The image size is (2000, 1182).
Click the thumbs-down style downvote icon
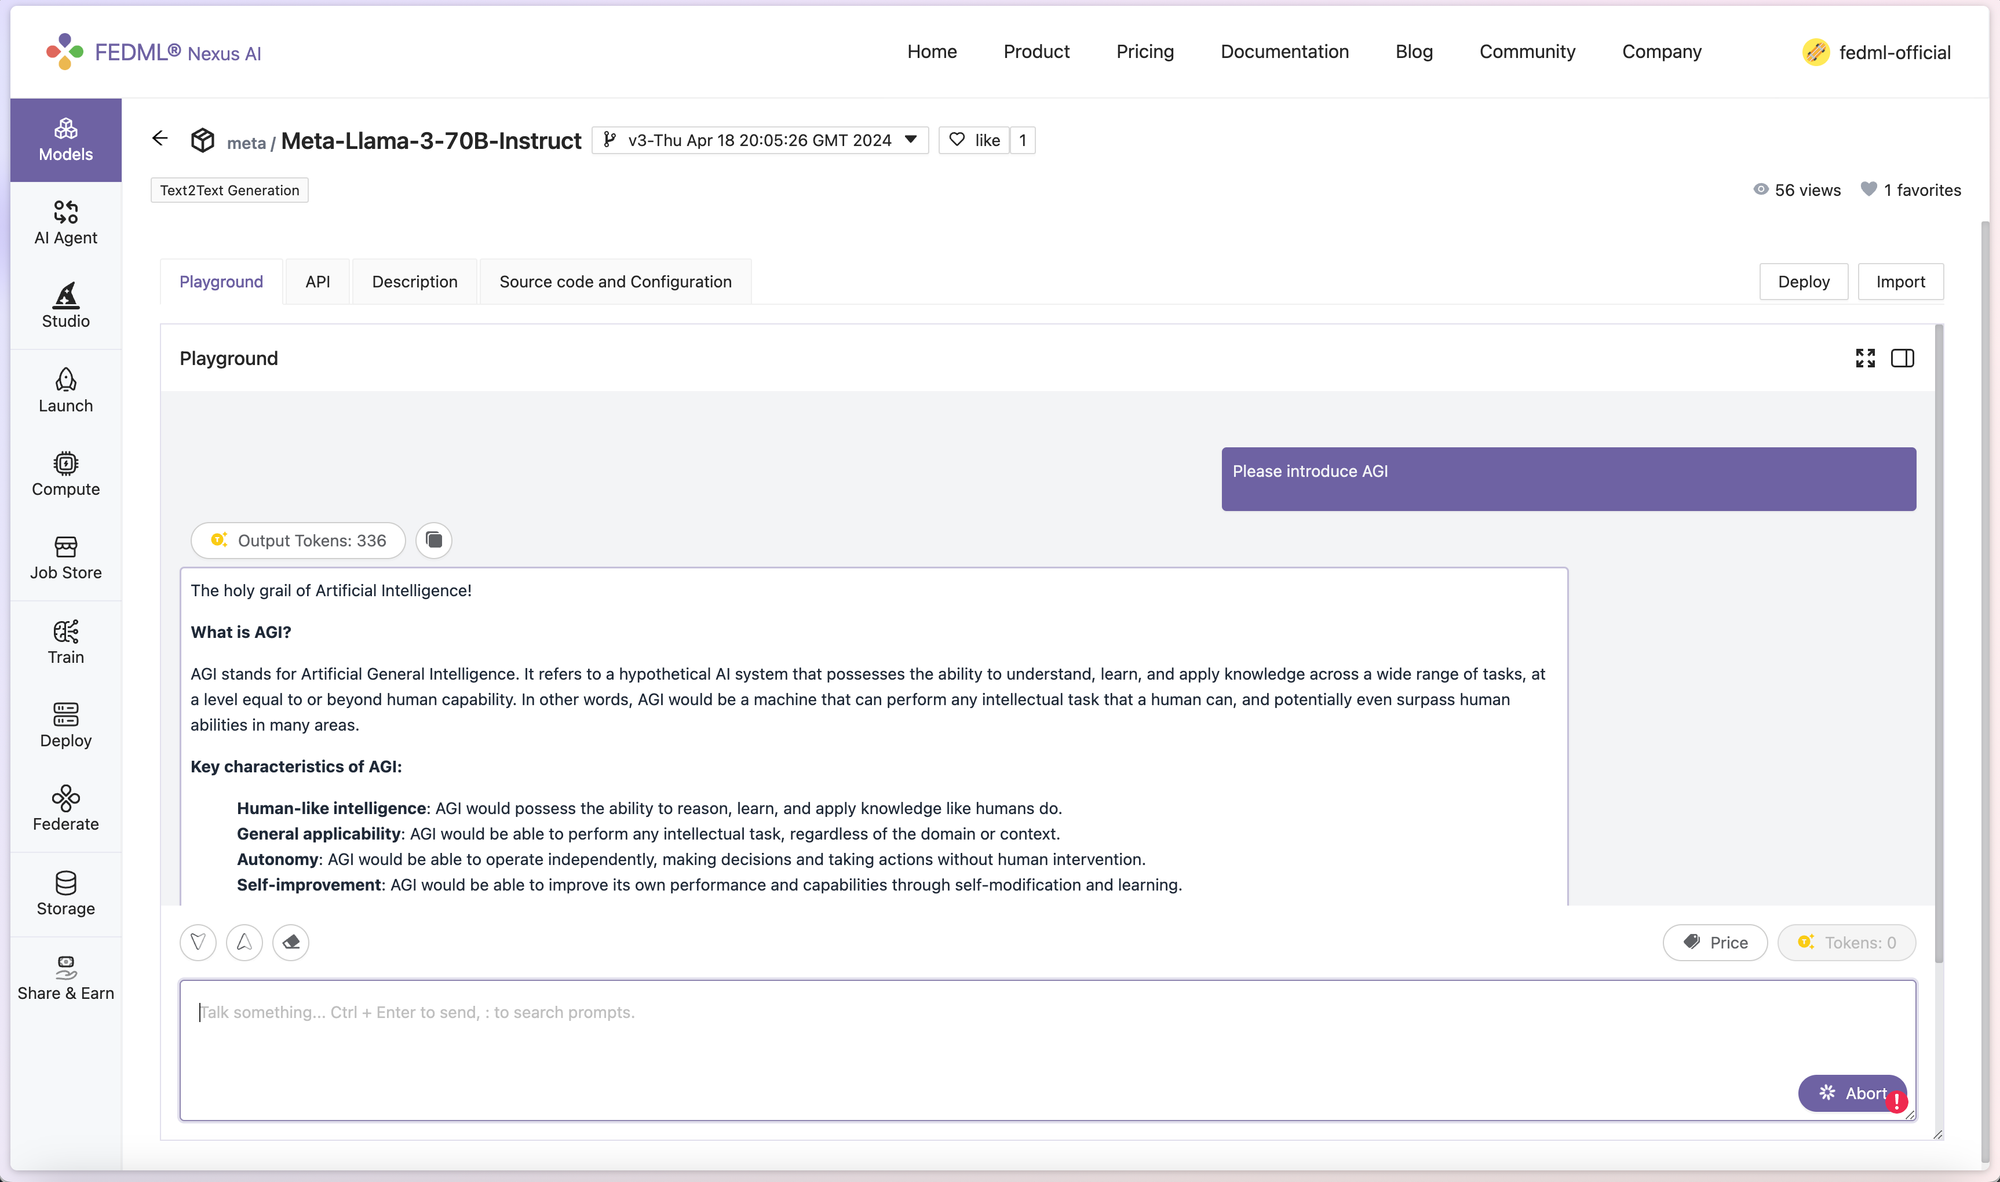(198, 942)
